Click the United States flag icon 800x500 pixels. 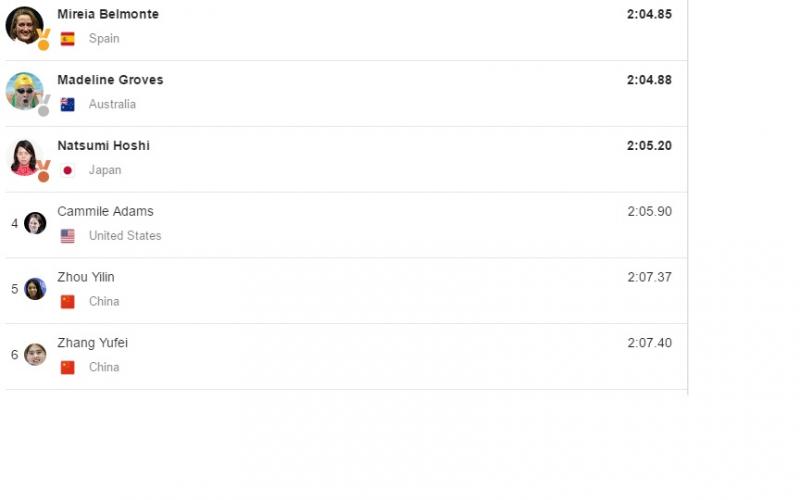[x=68, y=237]
